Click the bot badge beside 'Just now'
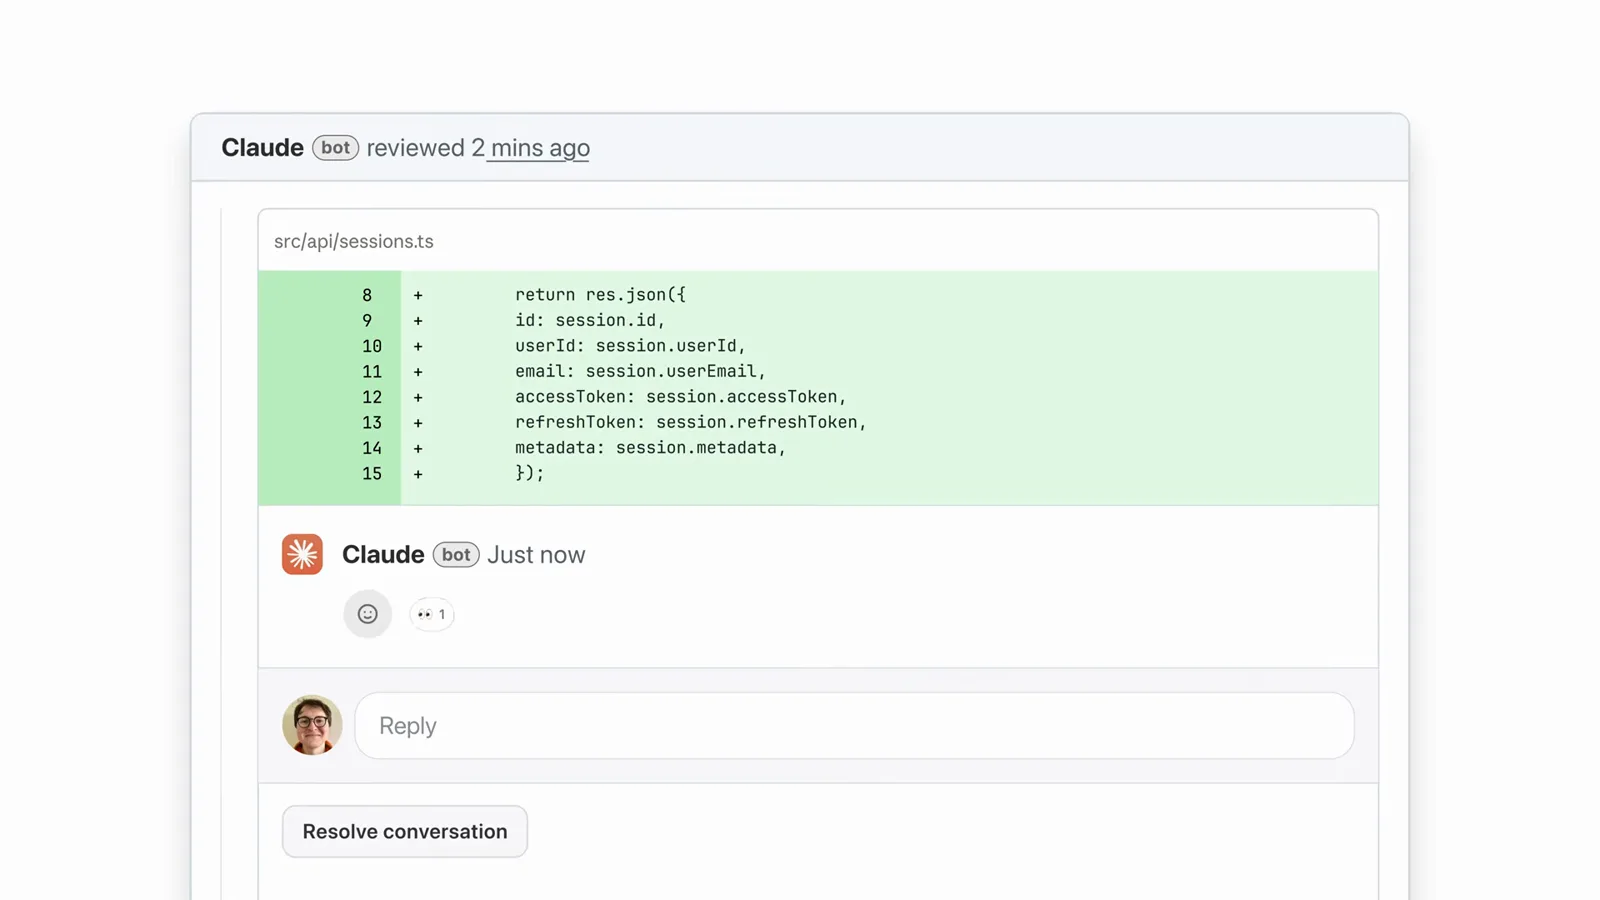The width and height of the screenshot is (1600, 900). [x=456, y=555]
